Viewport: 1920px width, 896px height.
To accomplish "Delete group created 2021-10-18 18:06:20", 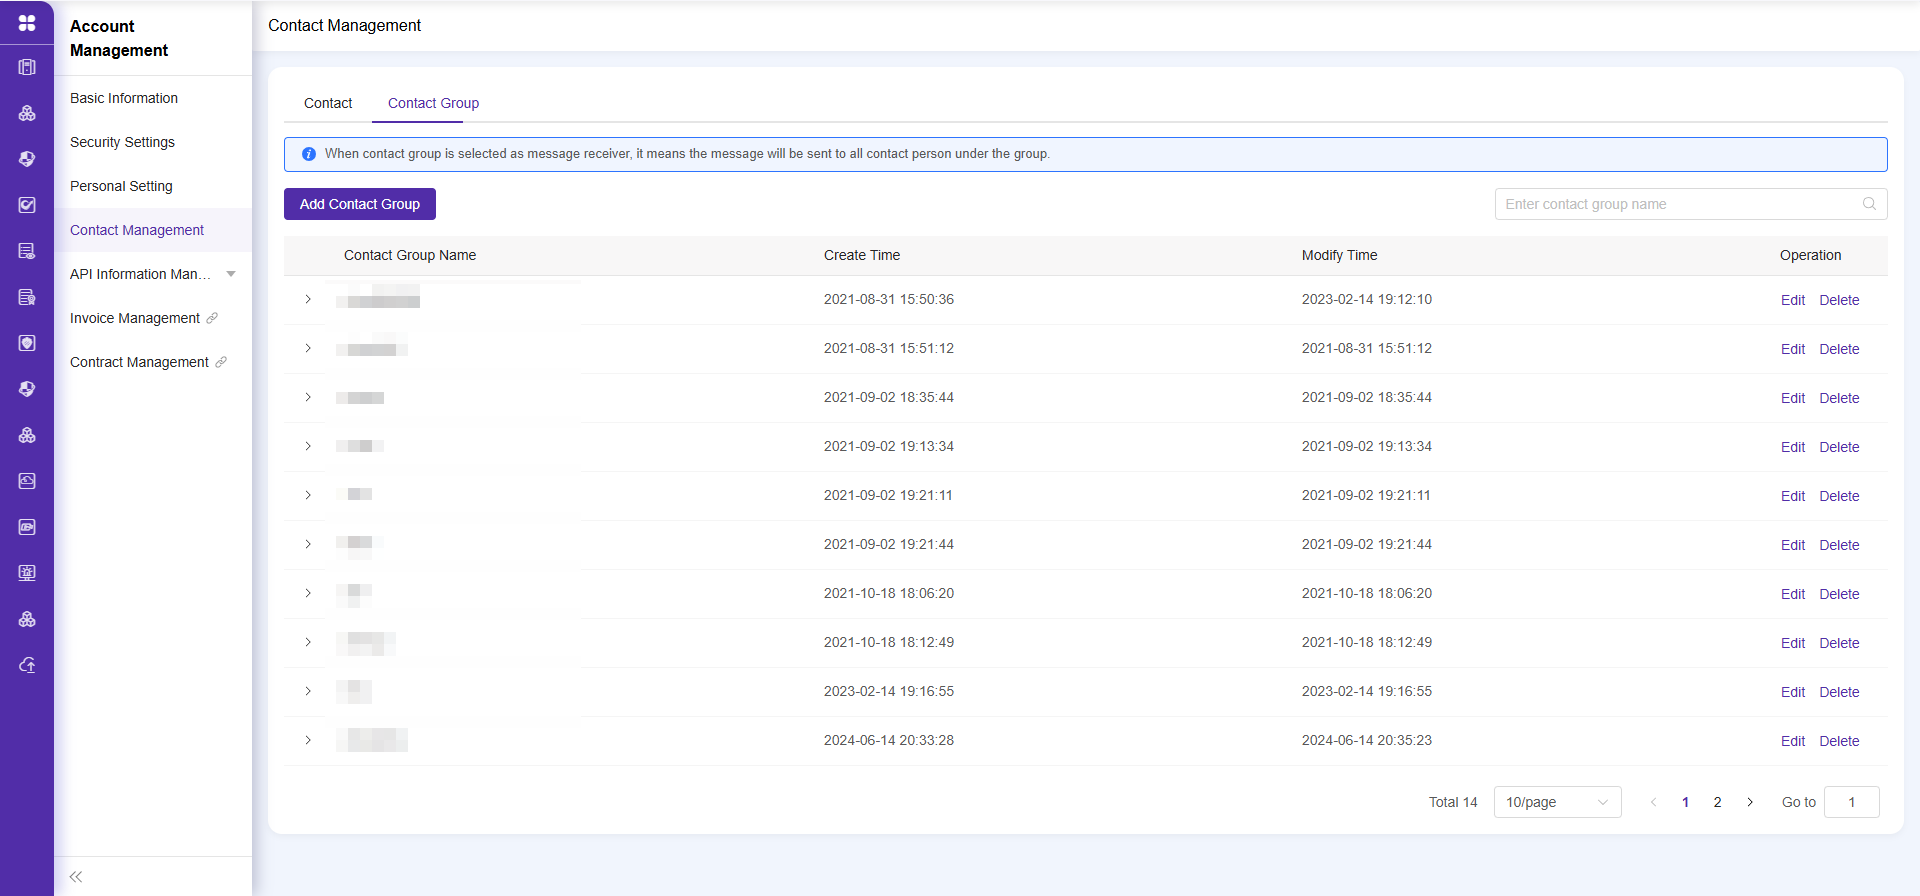I will [x=1839, y=594].
